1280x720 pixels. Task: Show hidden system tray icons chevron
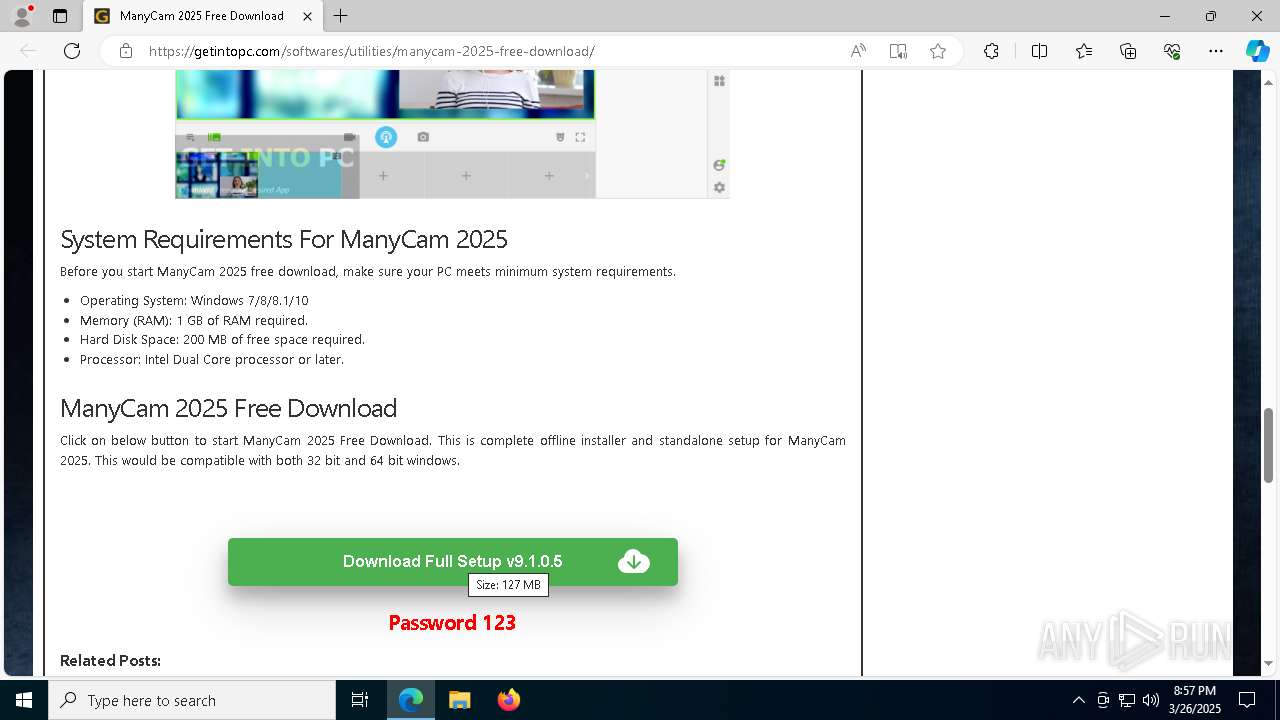tap(1078, 700)
